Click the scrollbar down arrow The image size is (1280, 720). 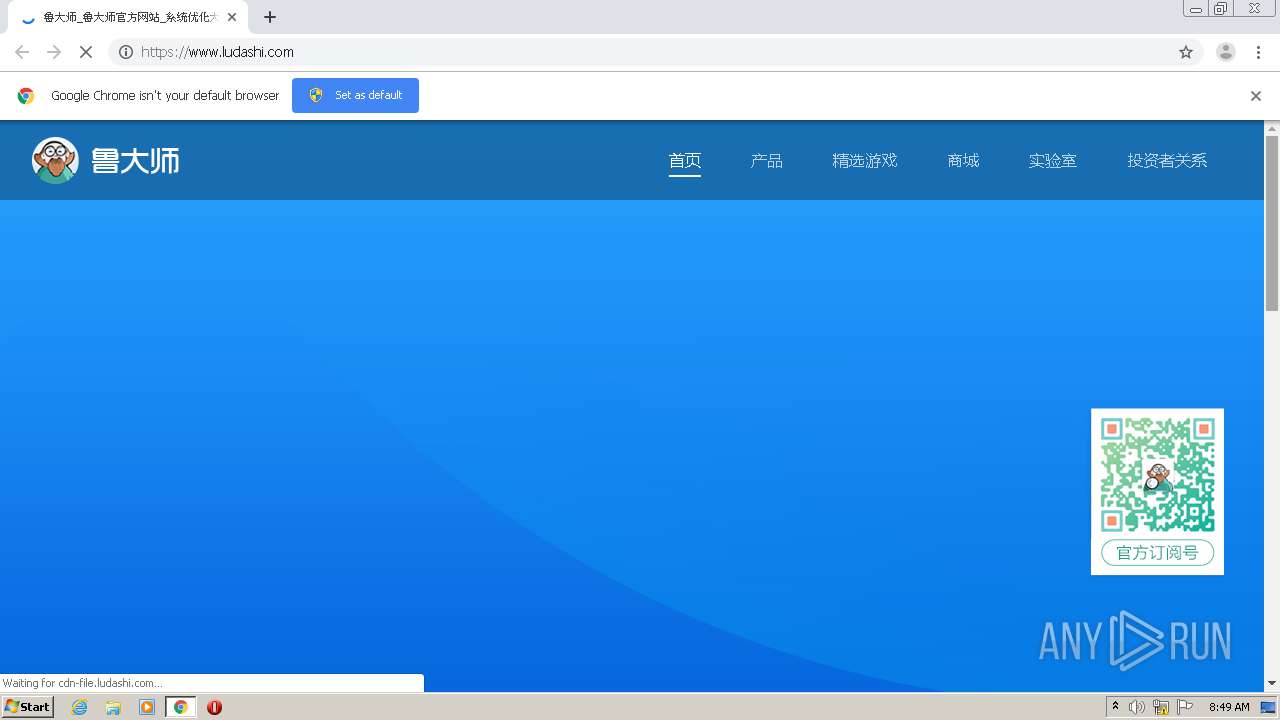click(x=1272, y=683)
